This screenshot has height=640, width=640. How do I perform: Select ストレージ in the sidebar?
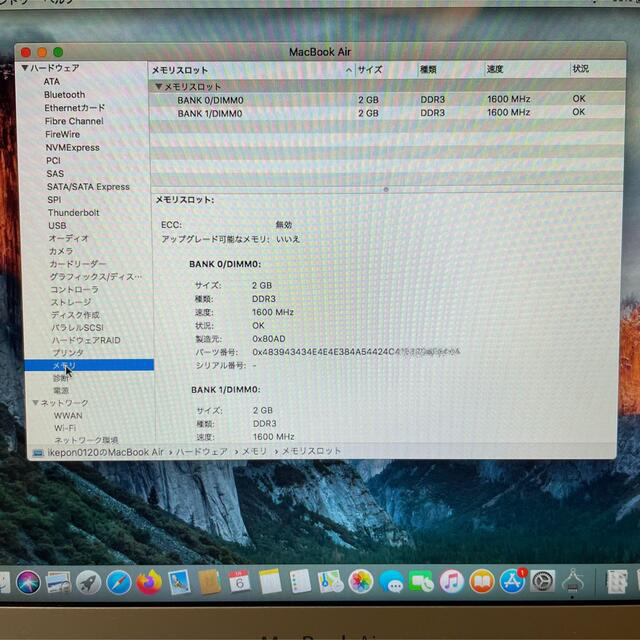[71, 302]
